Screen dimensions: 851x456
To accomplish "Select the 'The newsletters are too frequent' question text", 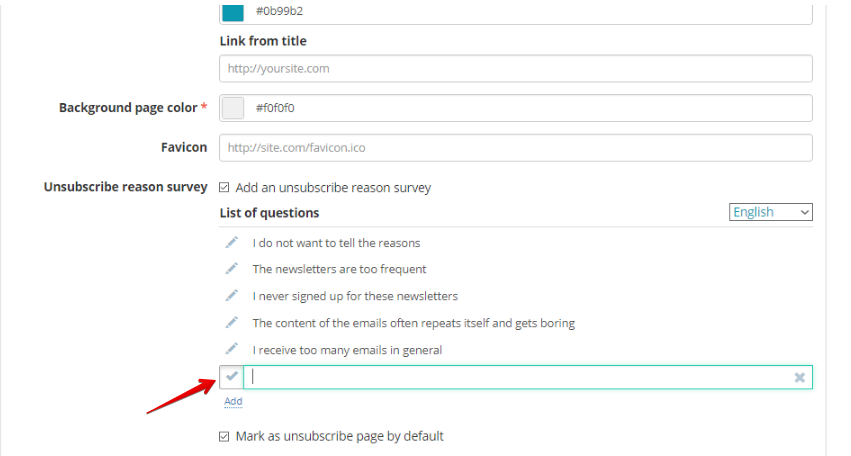I will pos(339,269).
